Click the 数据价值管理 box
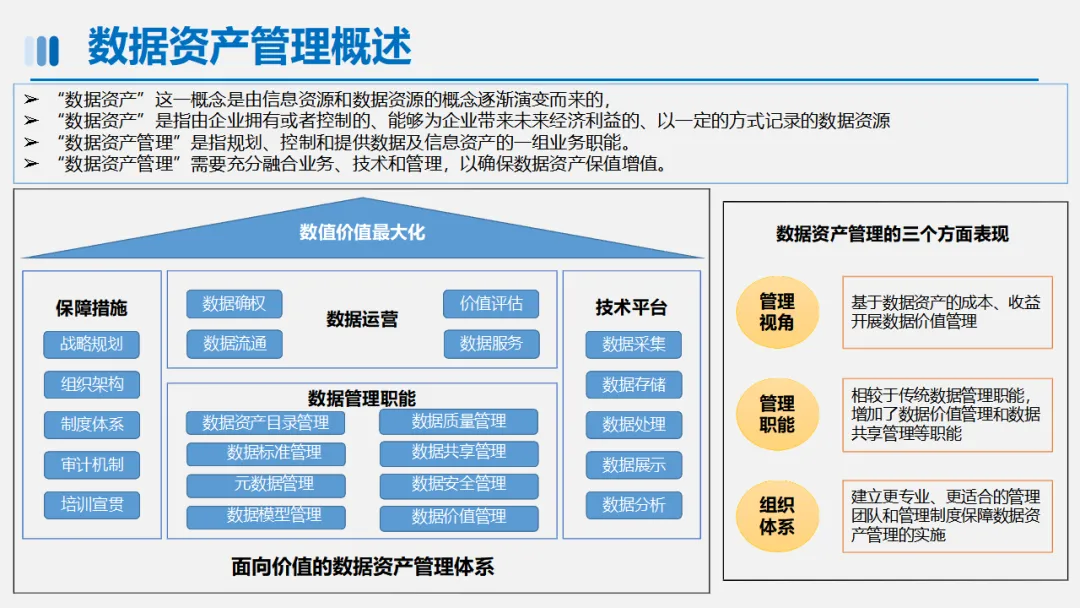This screenshot has height=608, width=1080. [459, 517]
